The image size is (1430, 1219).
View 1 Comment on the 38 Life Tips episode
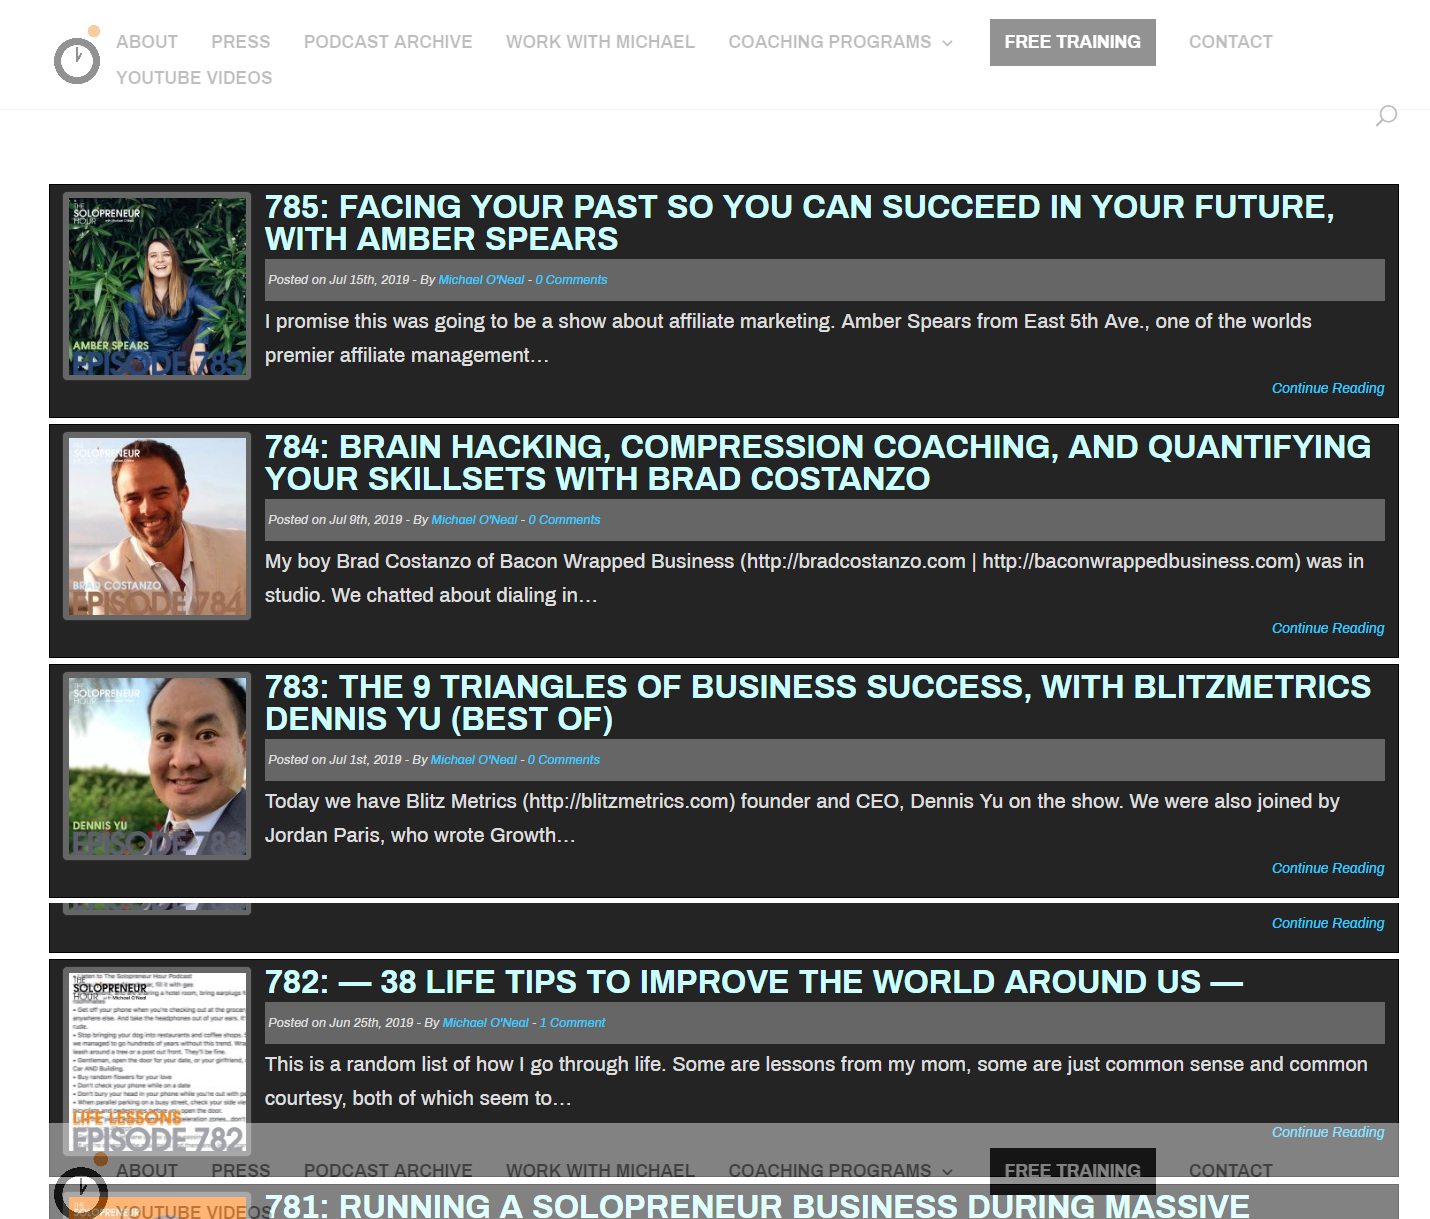[x=572, y=1022]
